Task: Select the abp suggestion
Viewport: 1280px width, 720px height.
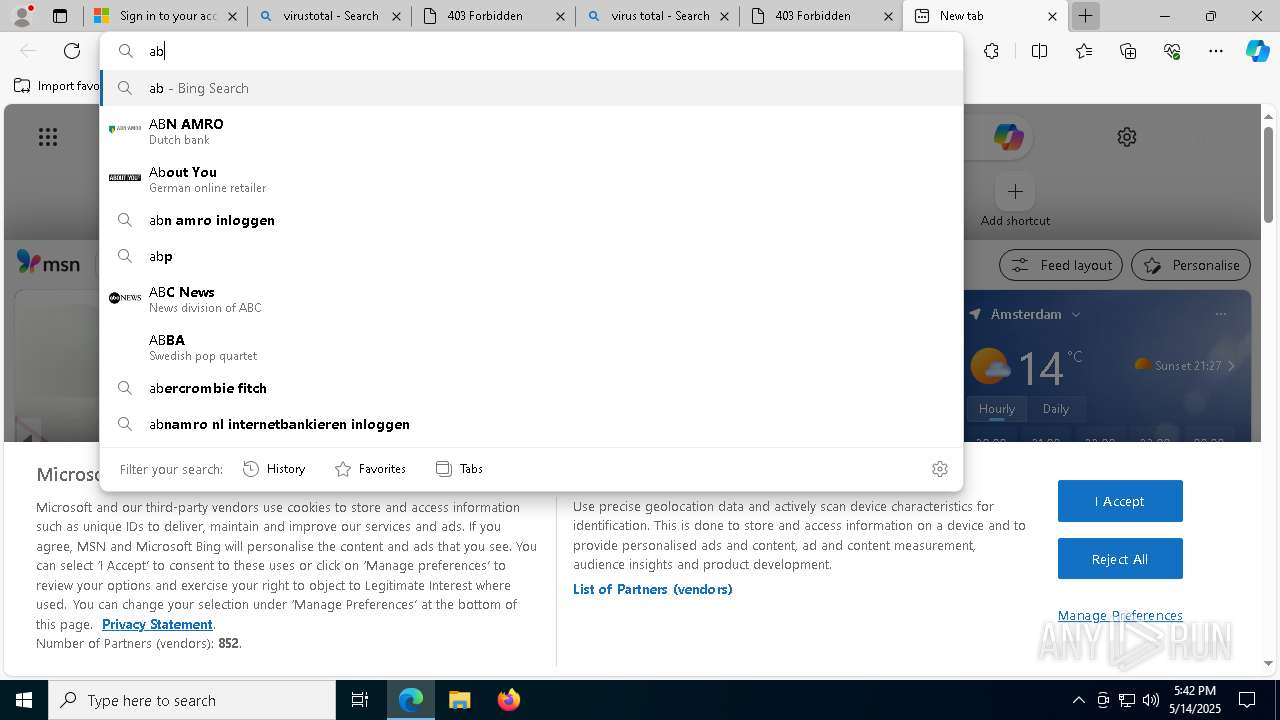Action: 531,256
